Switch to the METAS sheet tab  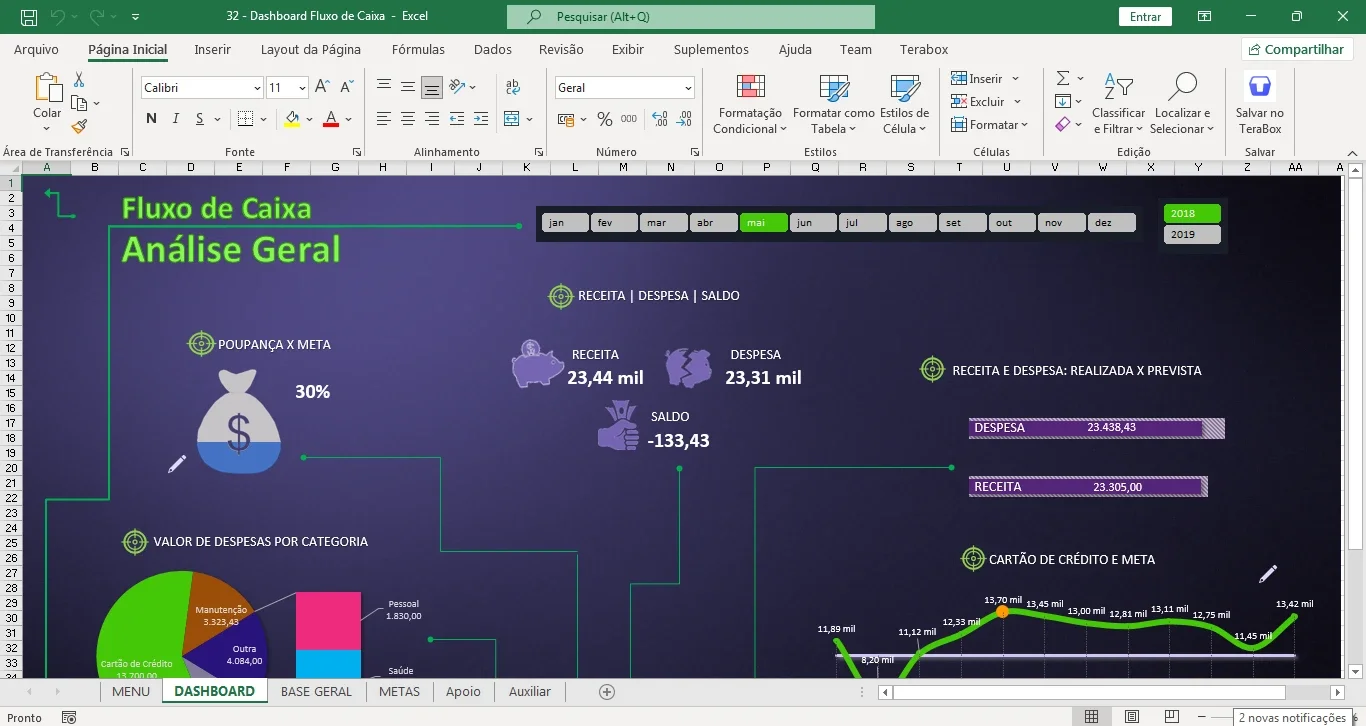pyautogui.click(x=399, y=691)
